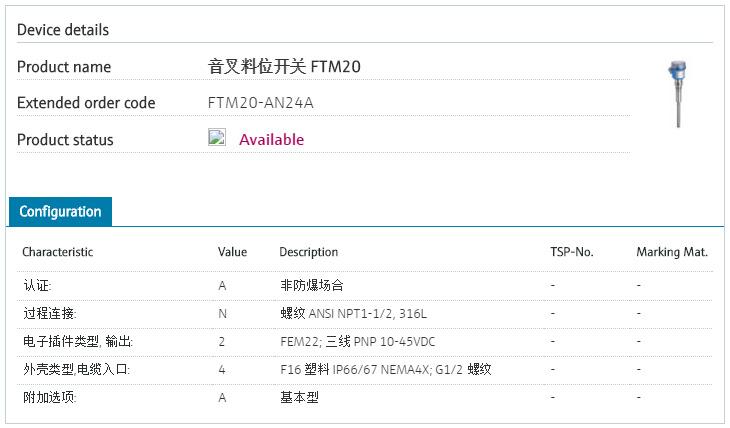
Task: Select the Configuration tab
Action: pos(60,212)
